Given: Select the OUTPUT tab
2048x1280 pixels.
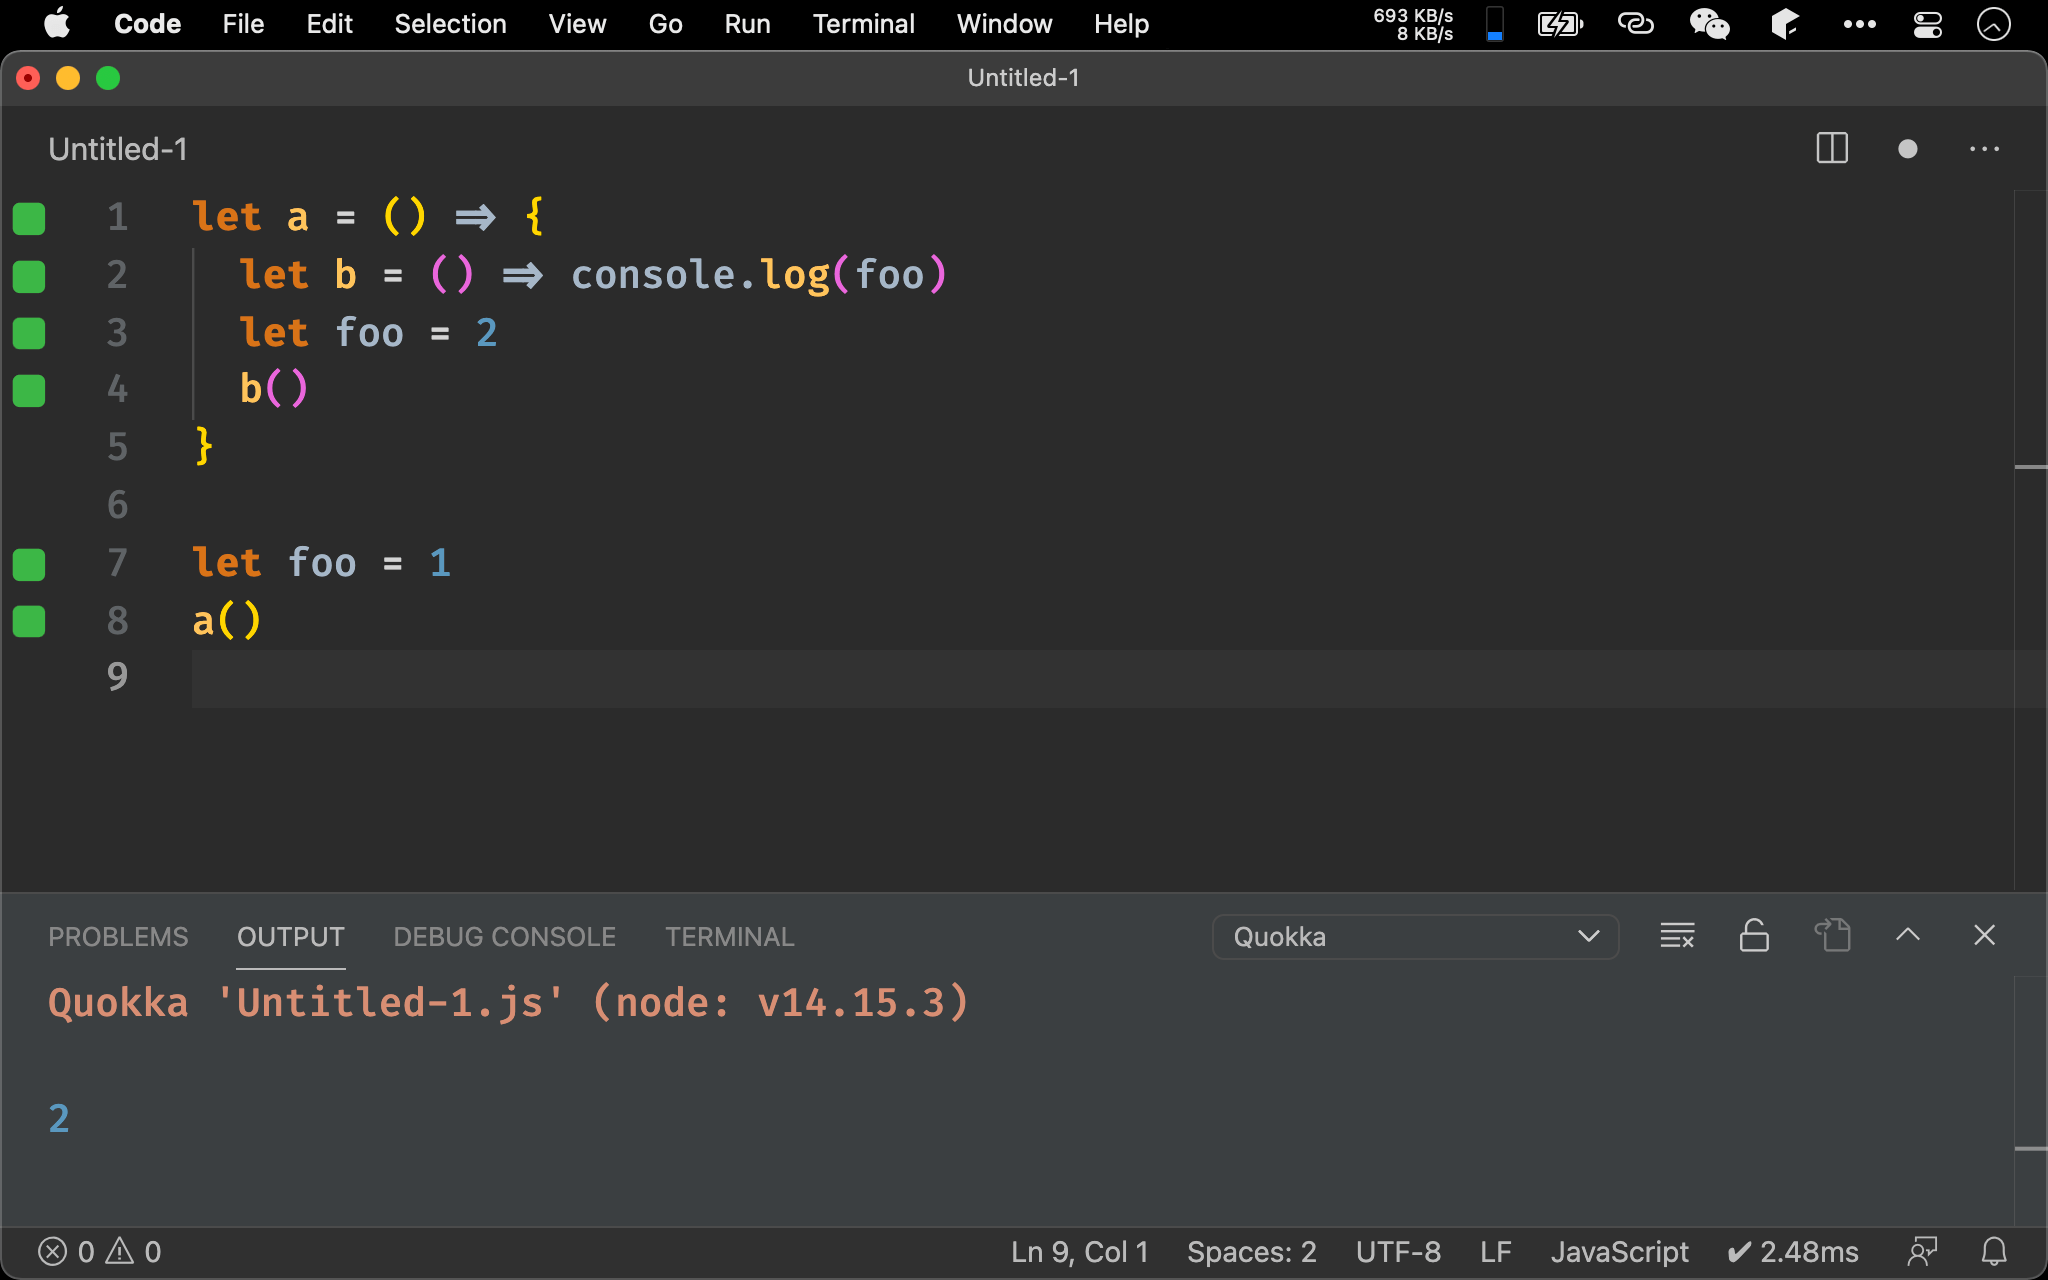Looking at the screenshot, I should coord(289,935).
